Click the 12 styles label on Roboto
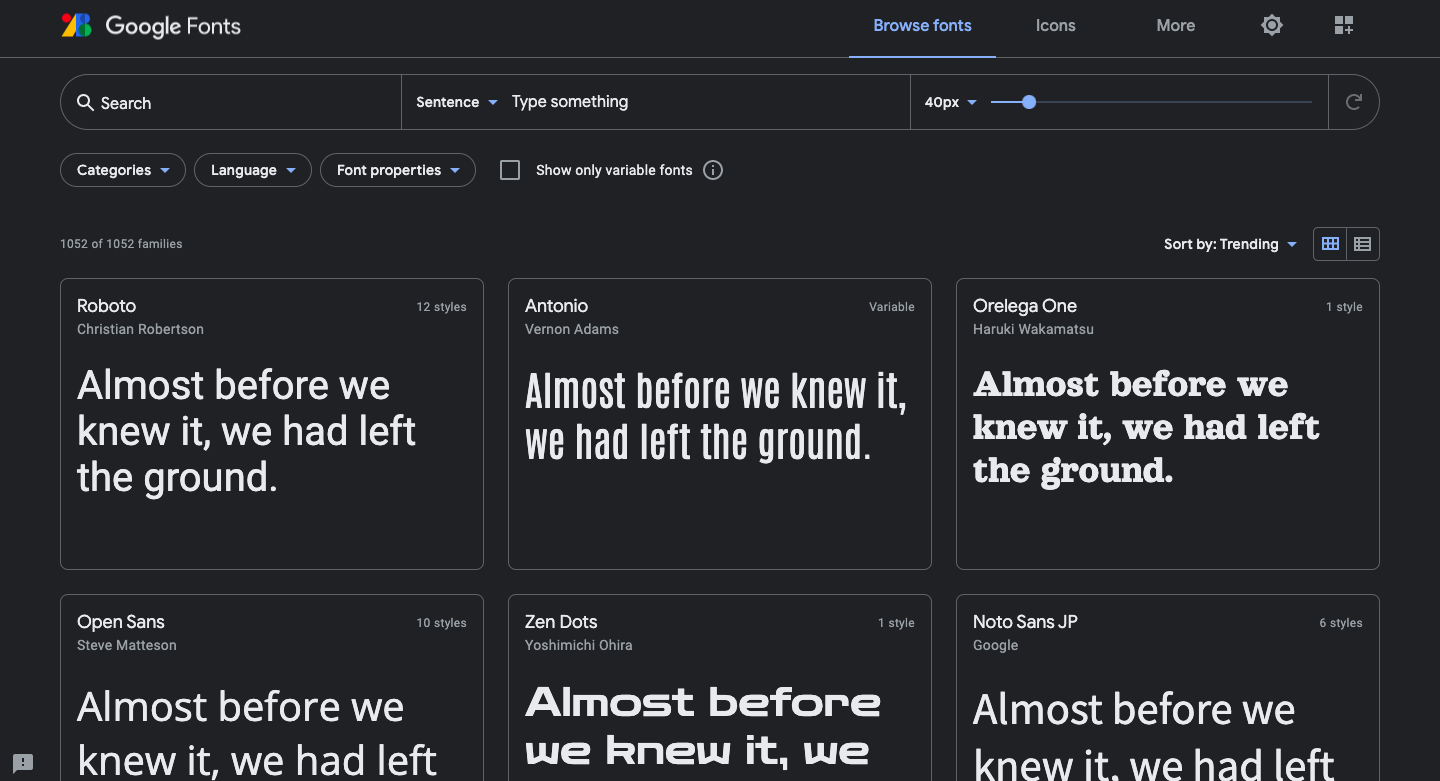The image size is (1440, 781). [441, 307]
